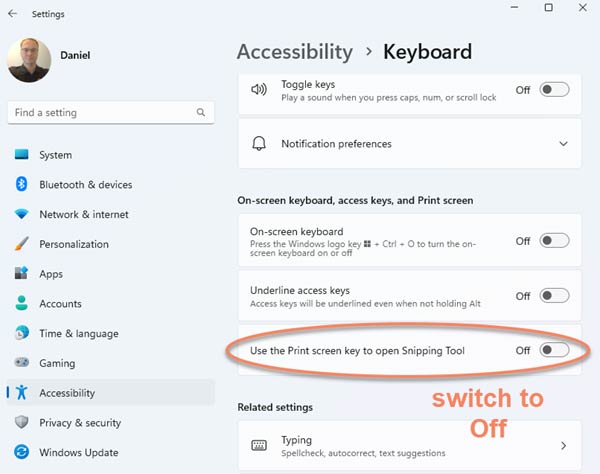Viewport: 600px width, 474px height.
Task: Switch Print screen key Snipping Tool toggle
Action: [x=554, y=350]
